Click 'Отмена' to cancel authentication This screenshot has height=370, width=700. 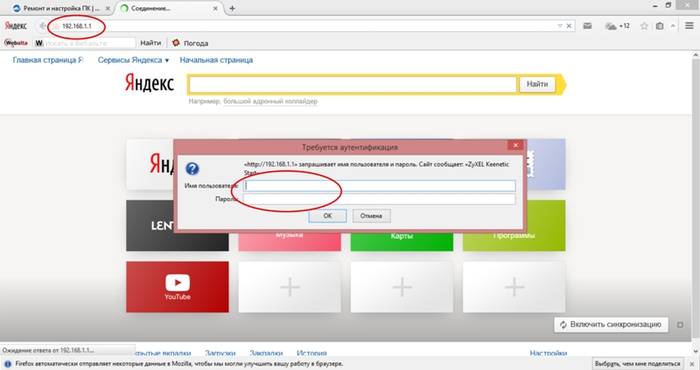[x=371, y=216]
